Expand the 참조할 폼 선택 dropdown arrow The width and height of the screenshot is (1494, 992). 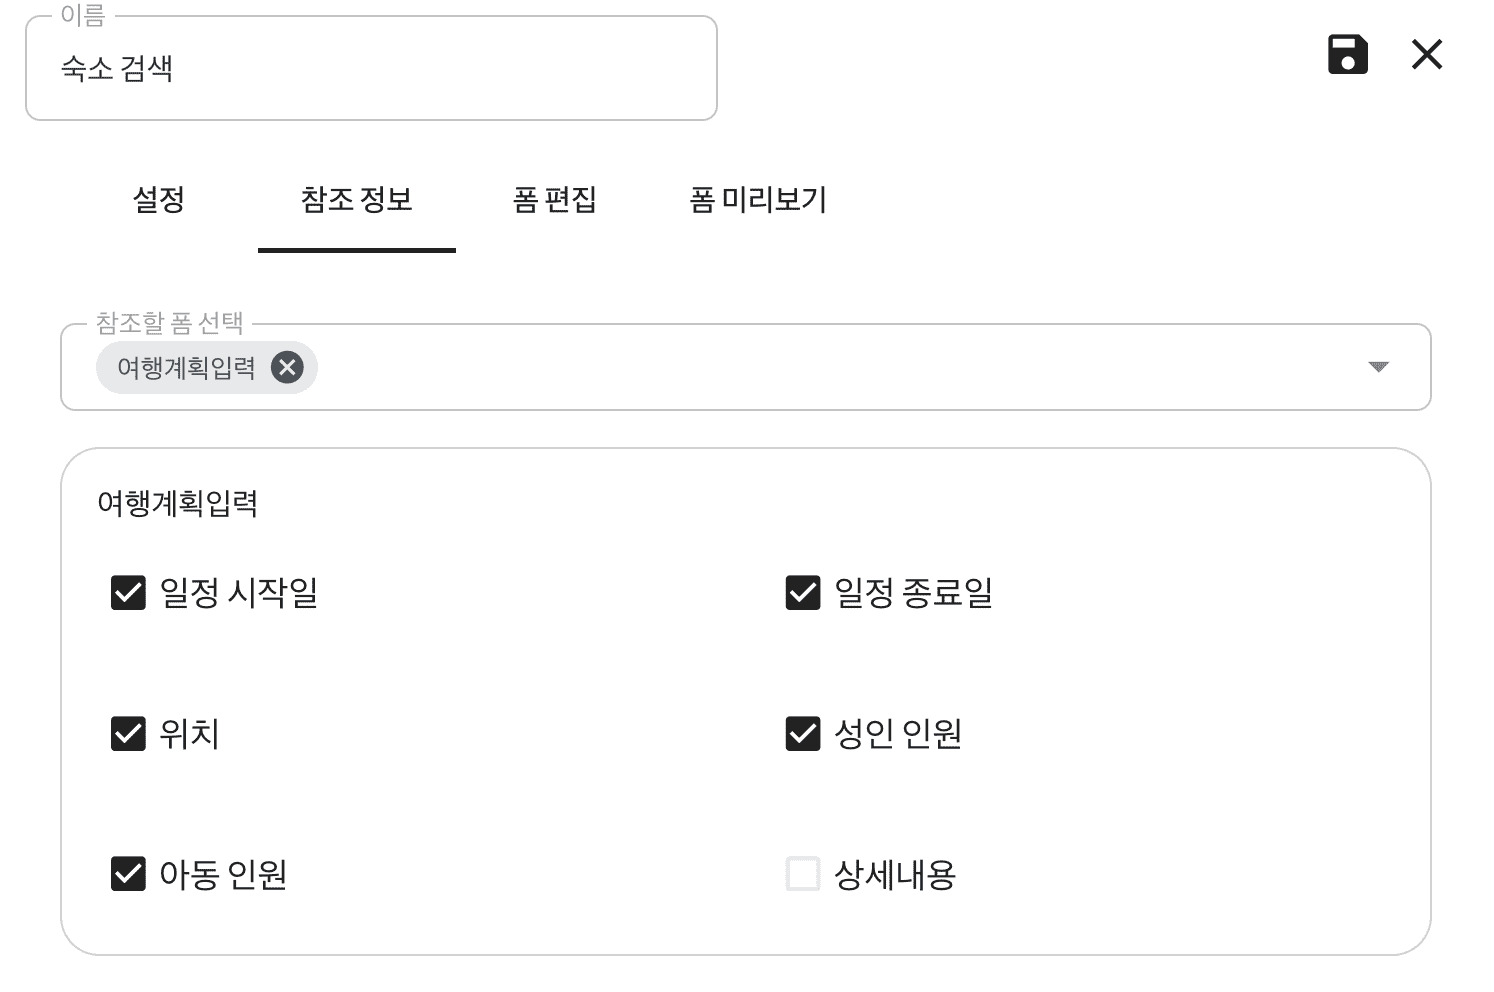(1378, 367)
